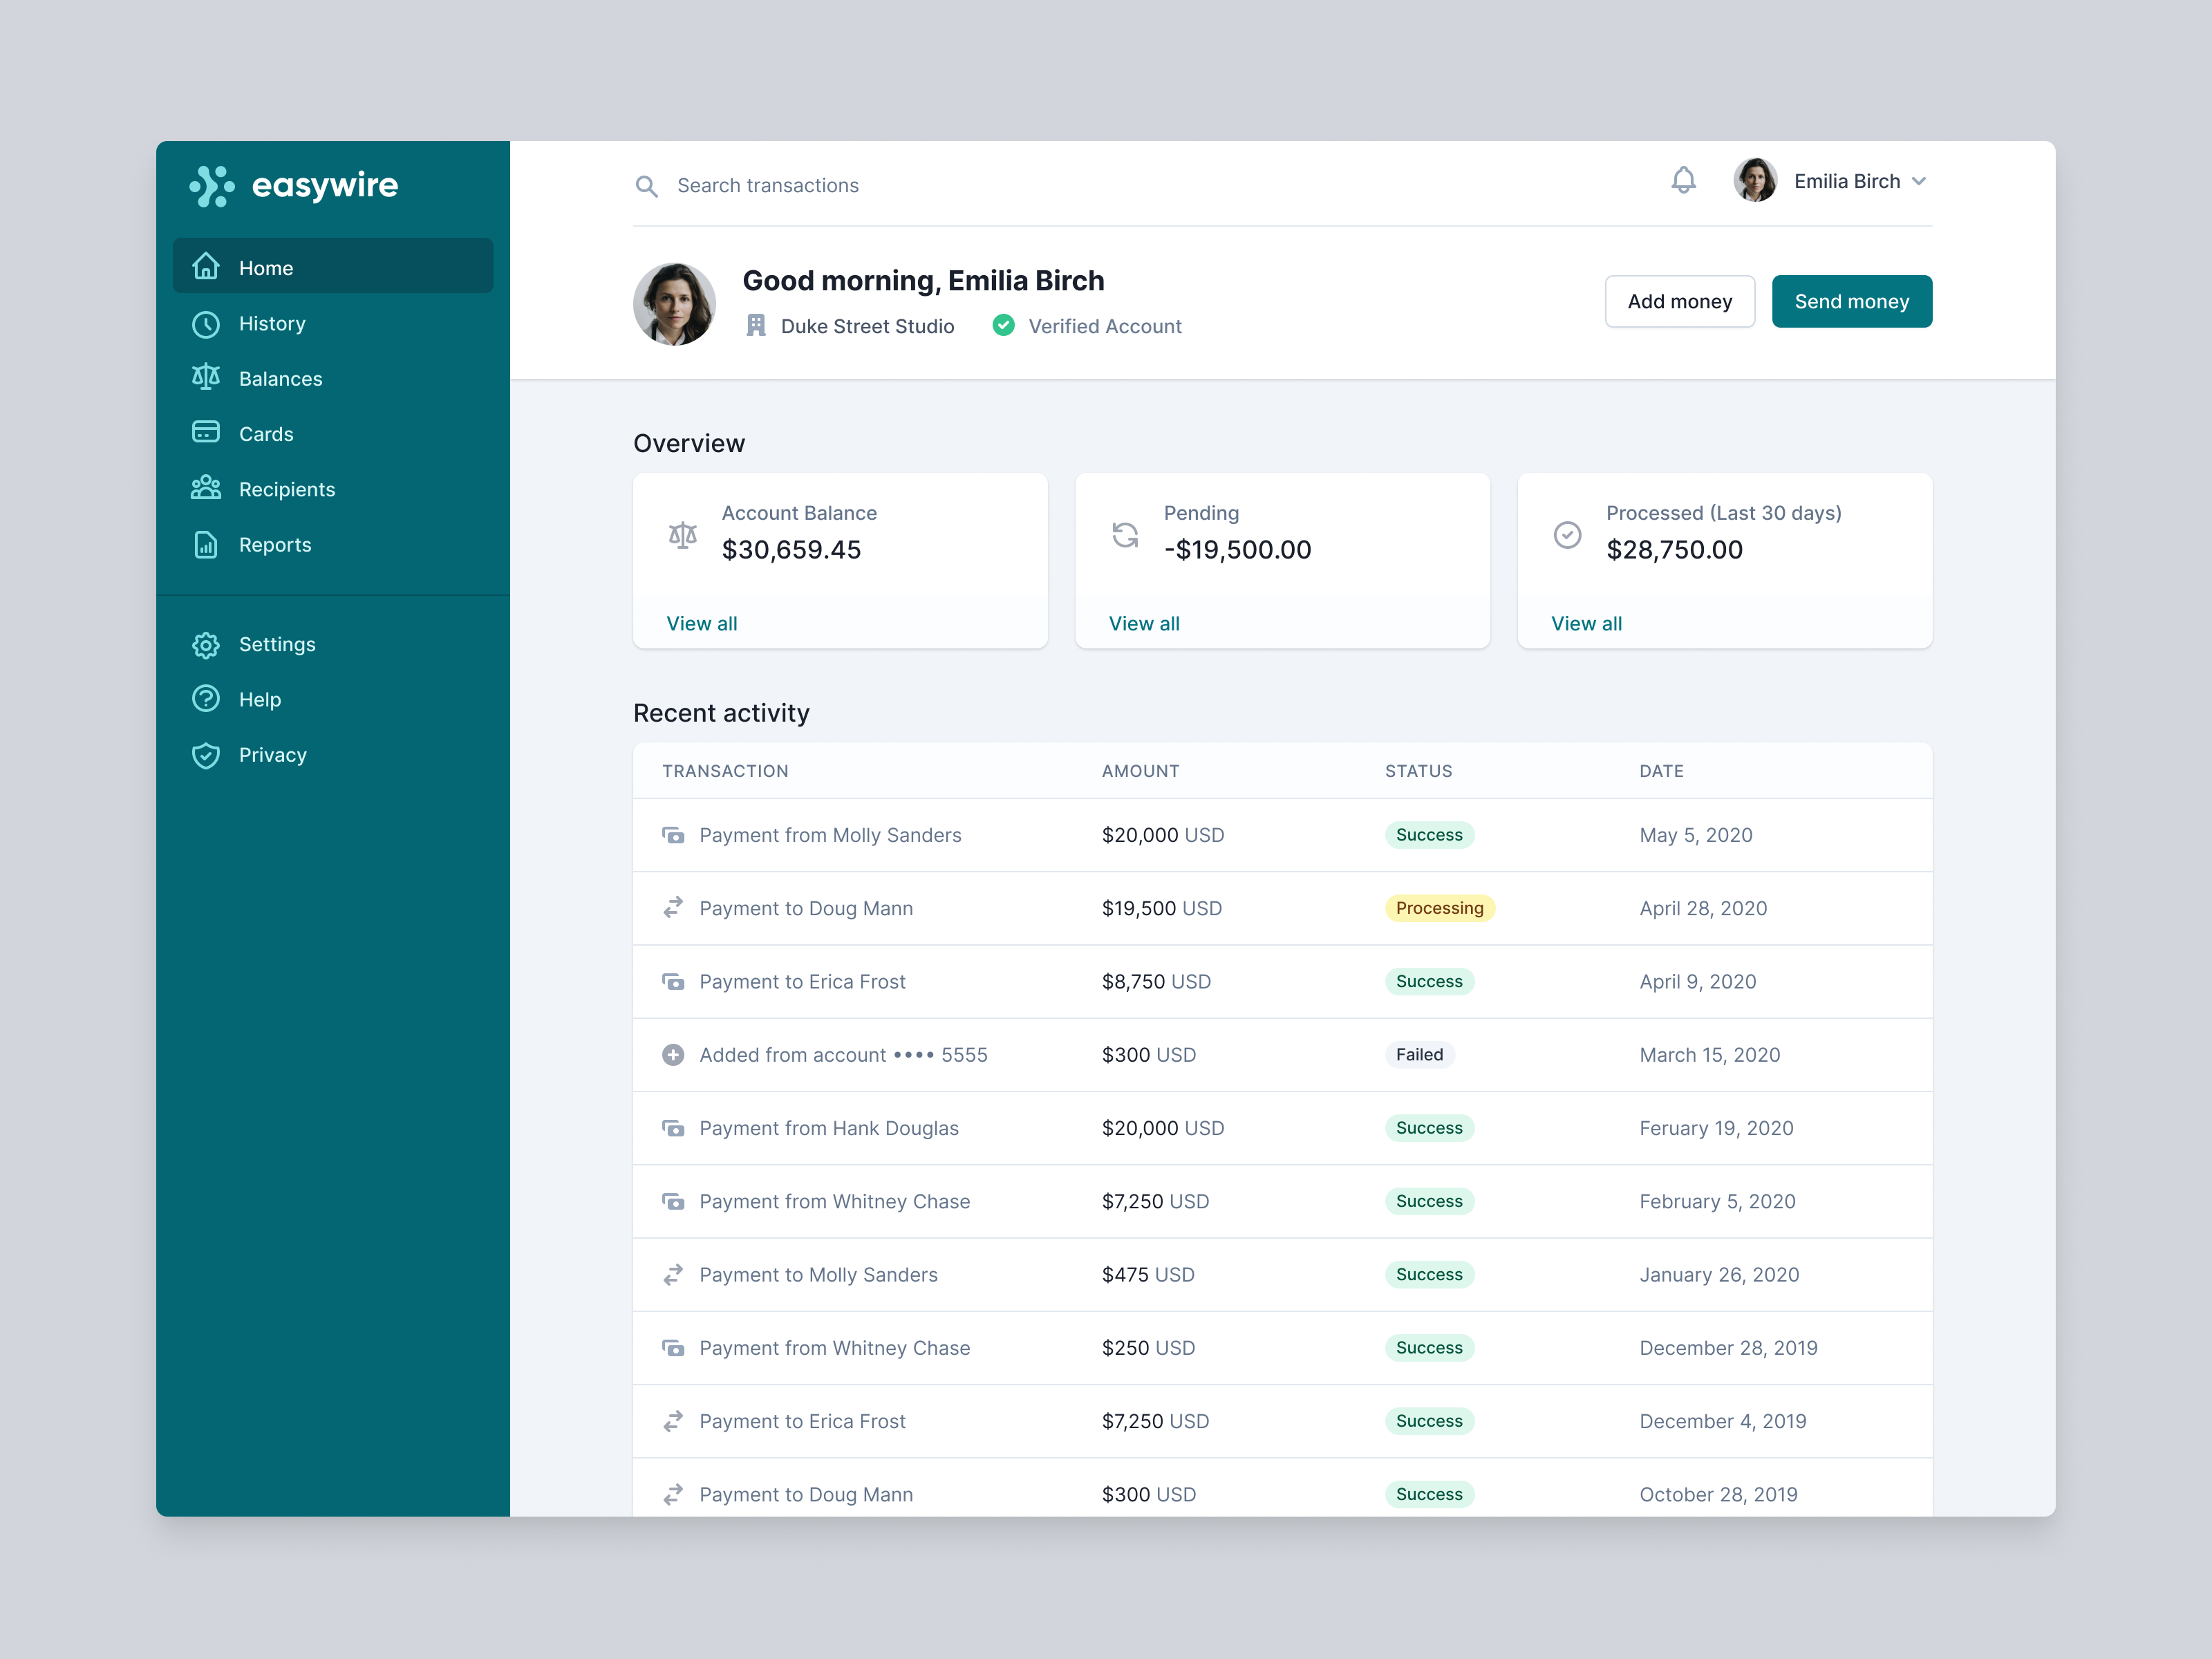This screenshot has width=2212, height=1659.
Task: Click the notification bell icon
Action: pyautogui.click(x=1683, y=181)
